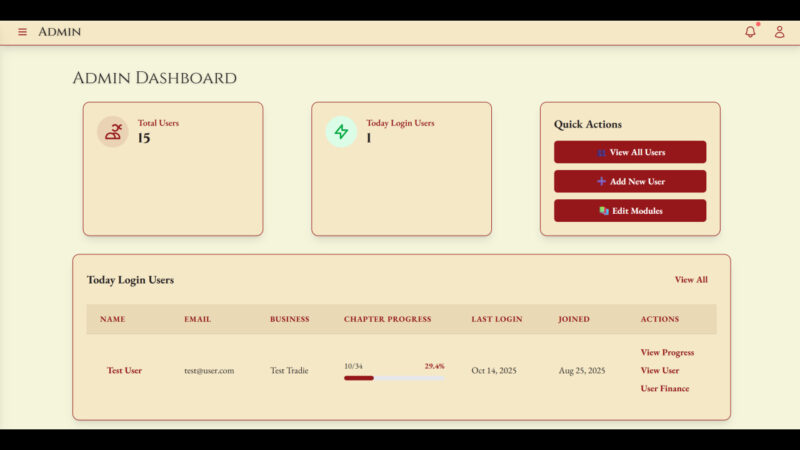Click the BUSINESS column header
800x450 pixels.
pyautogui.click(x=289, y=319)
